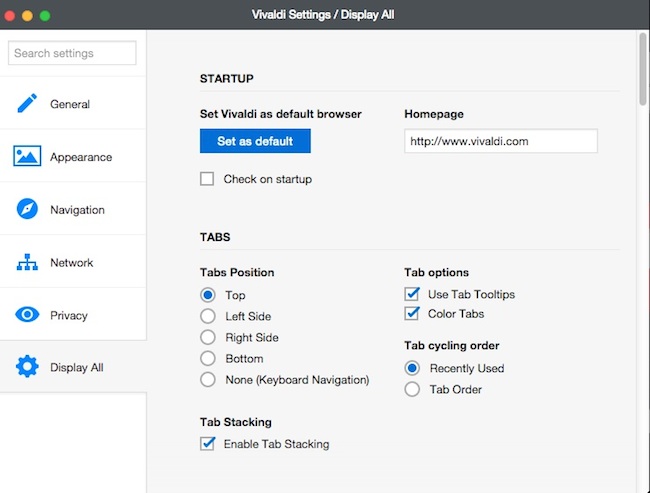Click the STARTUP section heading
Image resolution: width=650 pixels, height=493 pixels.
[226, 79]
